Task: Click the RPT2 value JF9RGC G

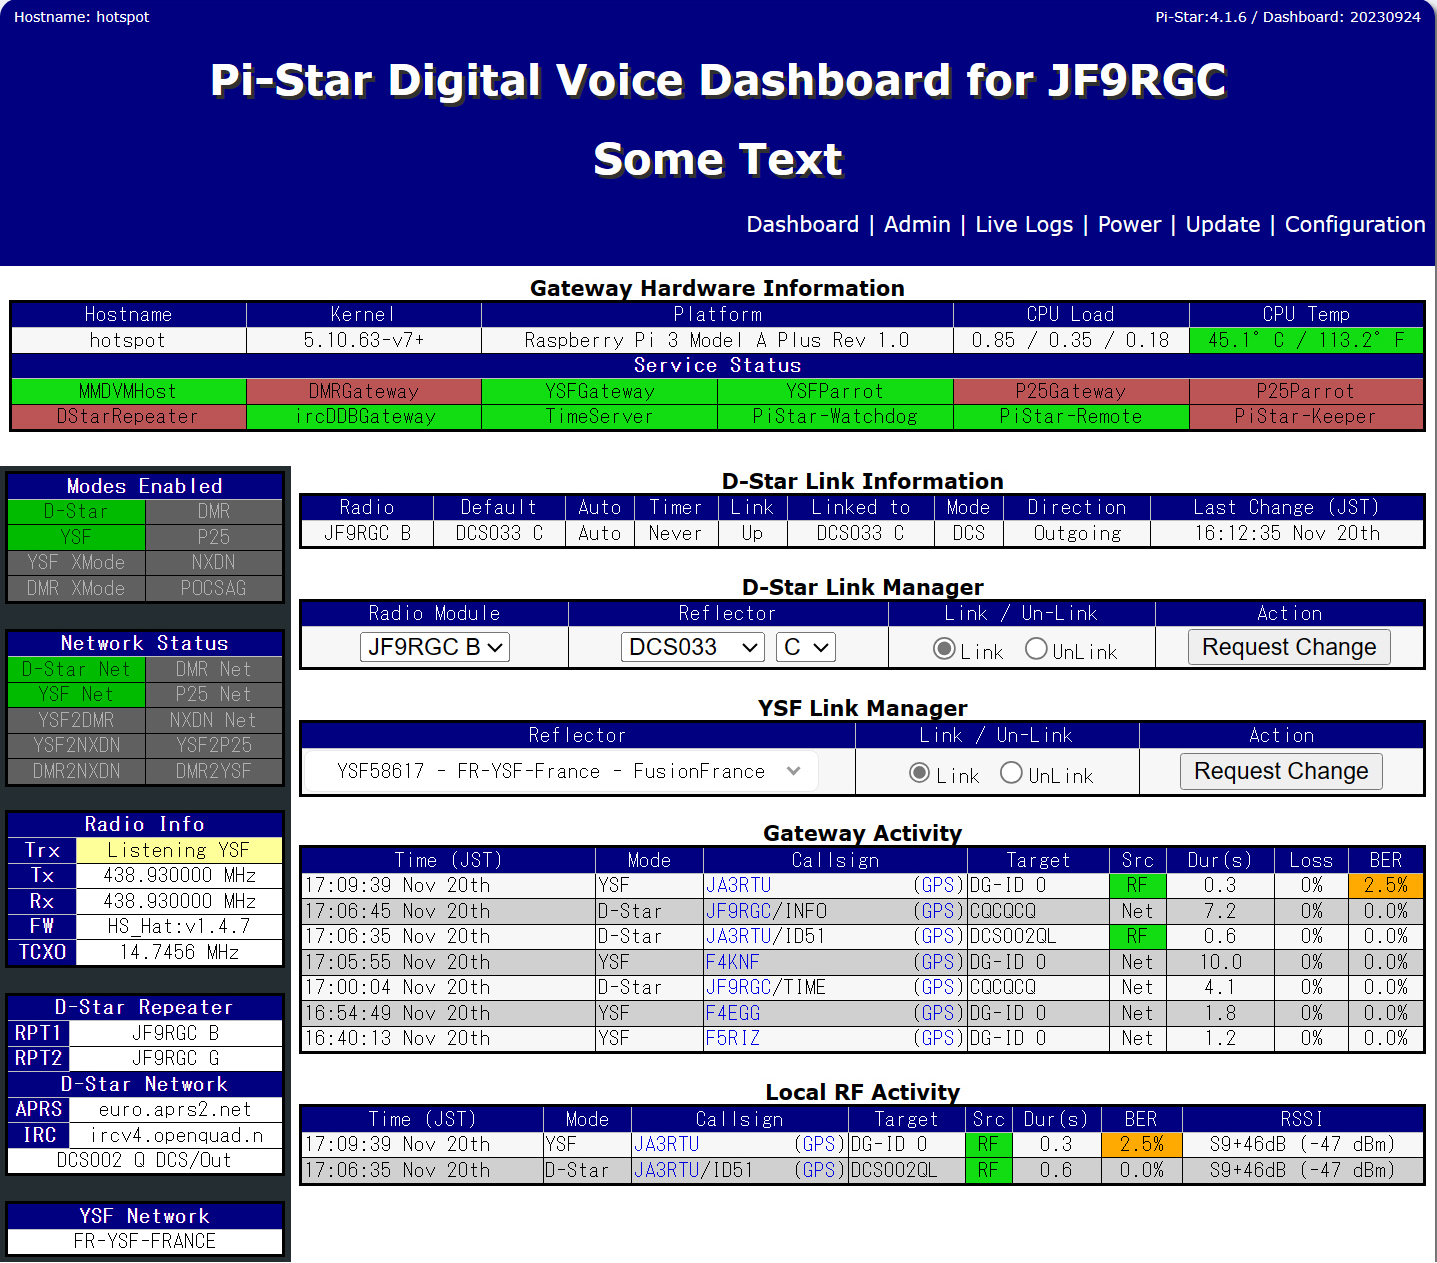Action: 175,1058
